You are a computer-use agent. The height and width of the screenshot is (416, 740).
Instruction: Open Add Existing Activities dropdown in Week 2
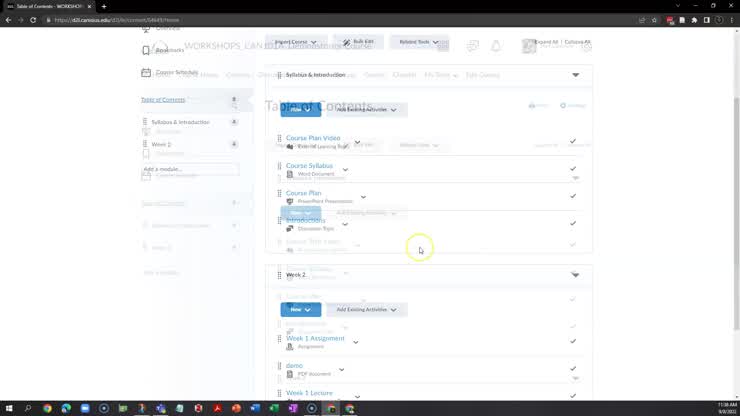coord(366,310)
